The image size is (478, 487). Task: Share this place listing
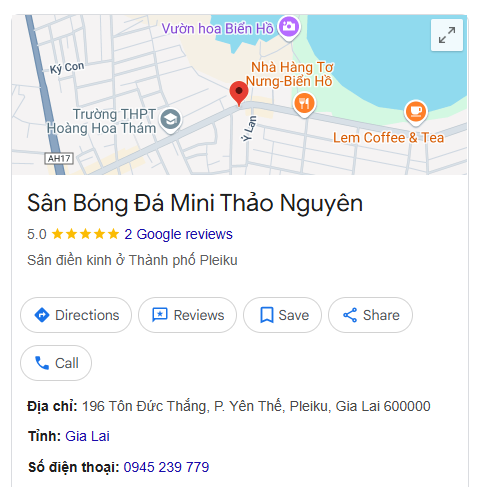pos(370,315)
